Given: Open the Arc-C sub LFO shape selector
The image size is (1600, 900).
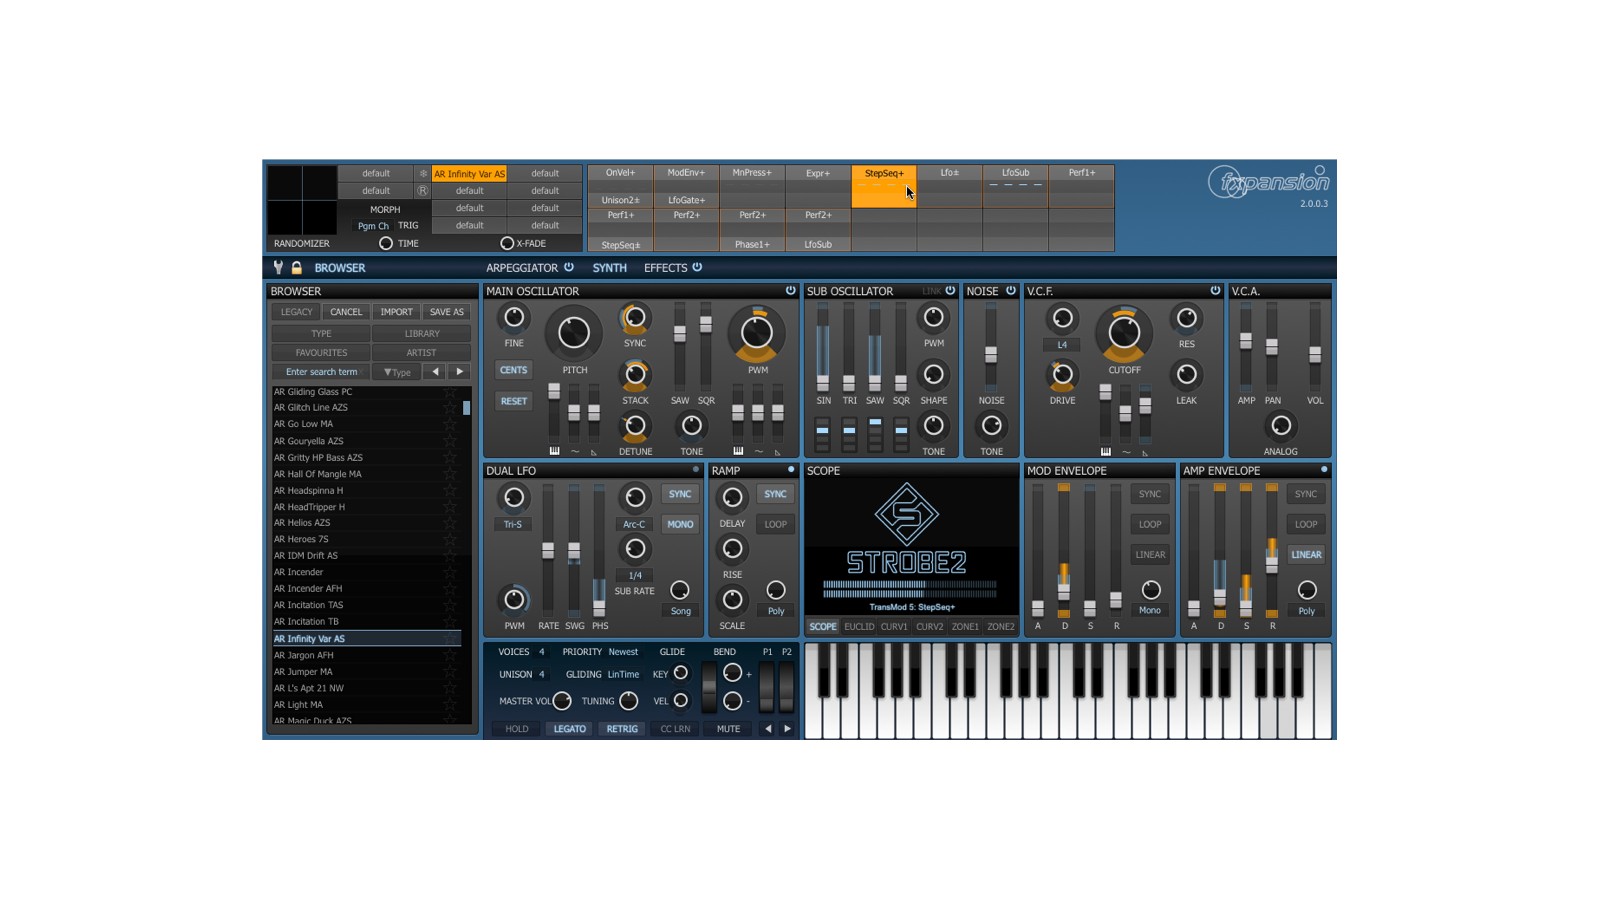Looking at the screenshot, I should tap(634, 524).
